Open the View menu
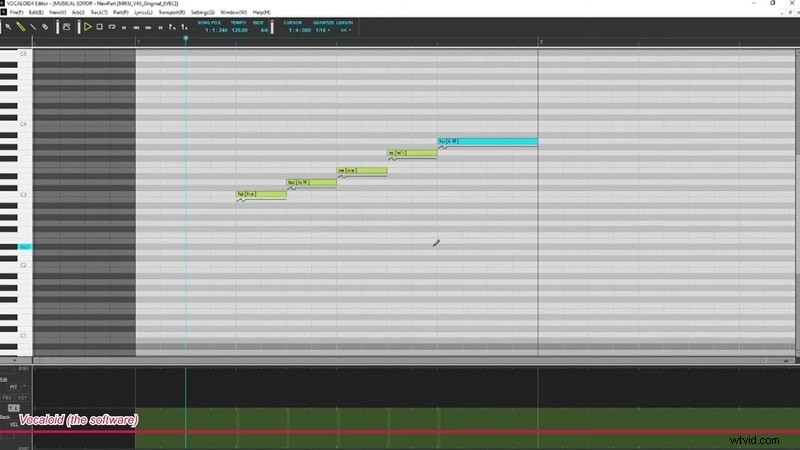This screenshot has width=800, height=450. click(57, 12)
